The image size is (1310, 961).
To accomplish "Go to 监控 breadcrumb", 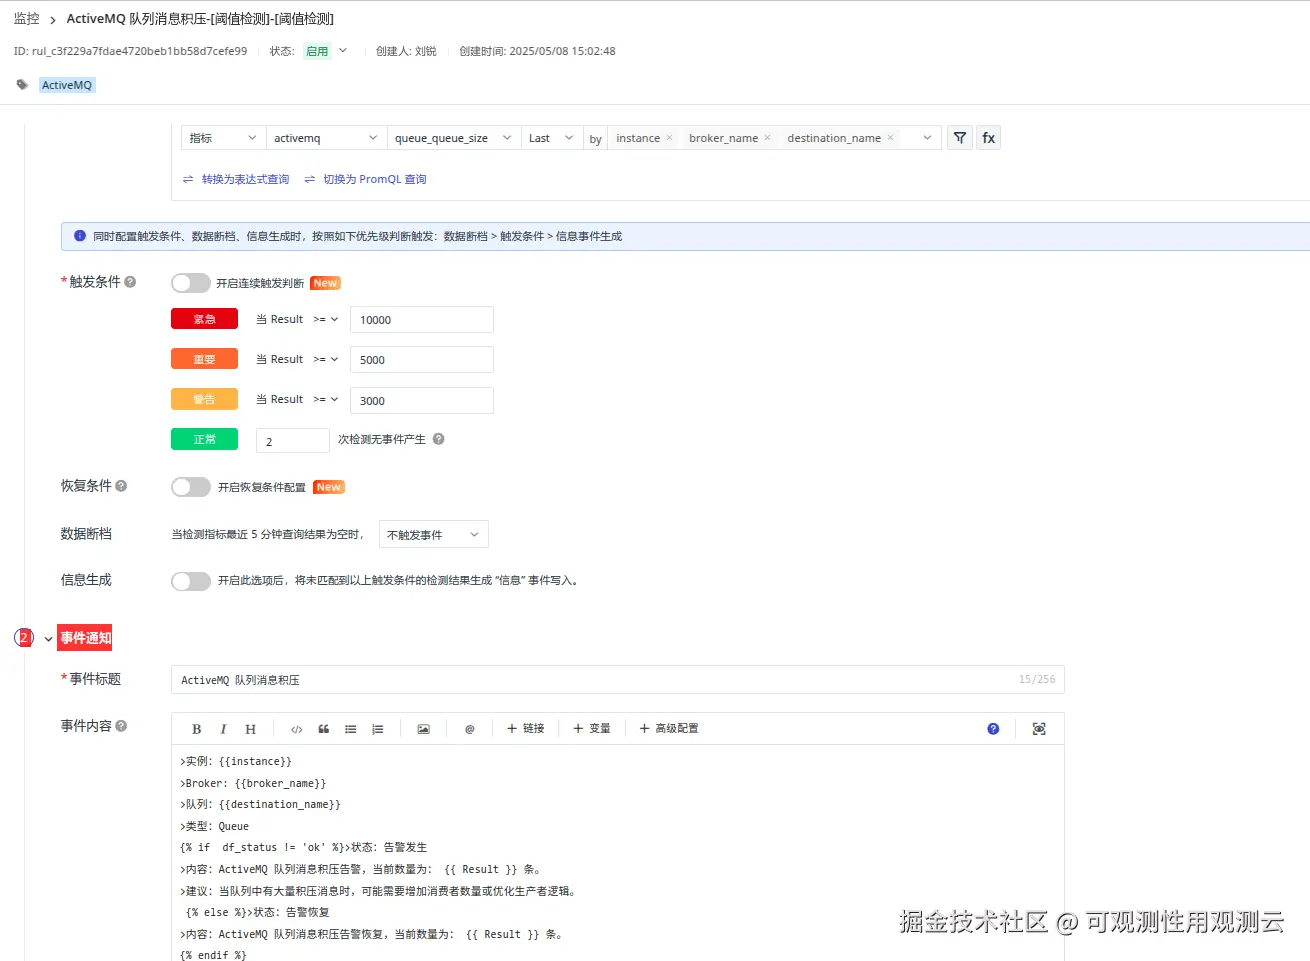I will click(x=27, y=19).
